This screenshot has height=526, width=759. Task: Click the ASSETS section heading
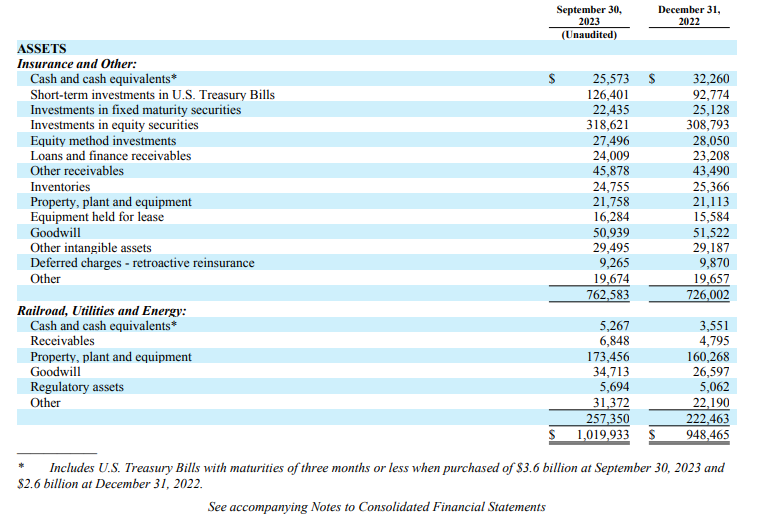coord(42,48)
